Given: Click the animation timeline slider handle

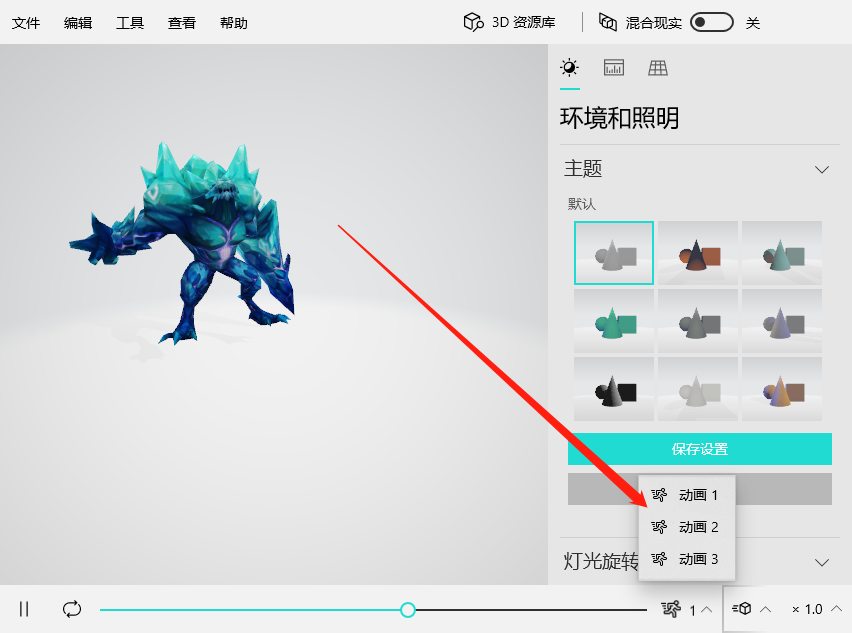Looking at the screenshot, I should [408, 610].
